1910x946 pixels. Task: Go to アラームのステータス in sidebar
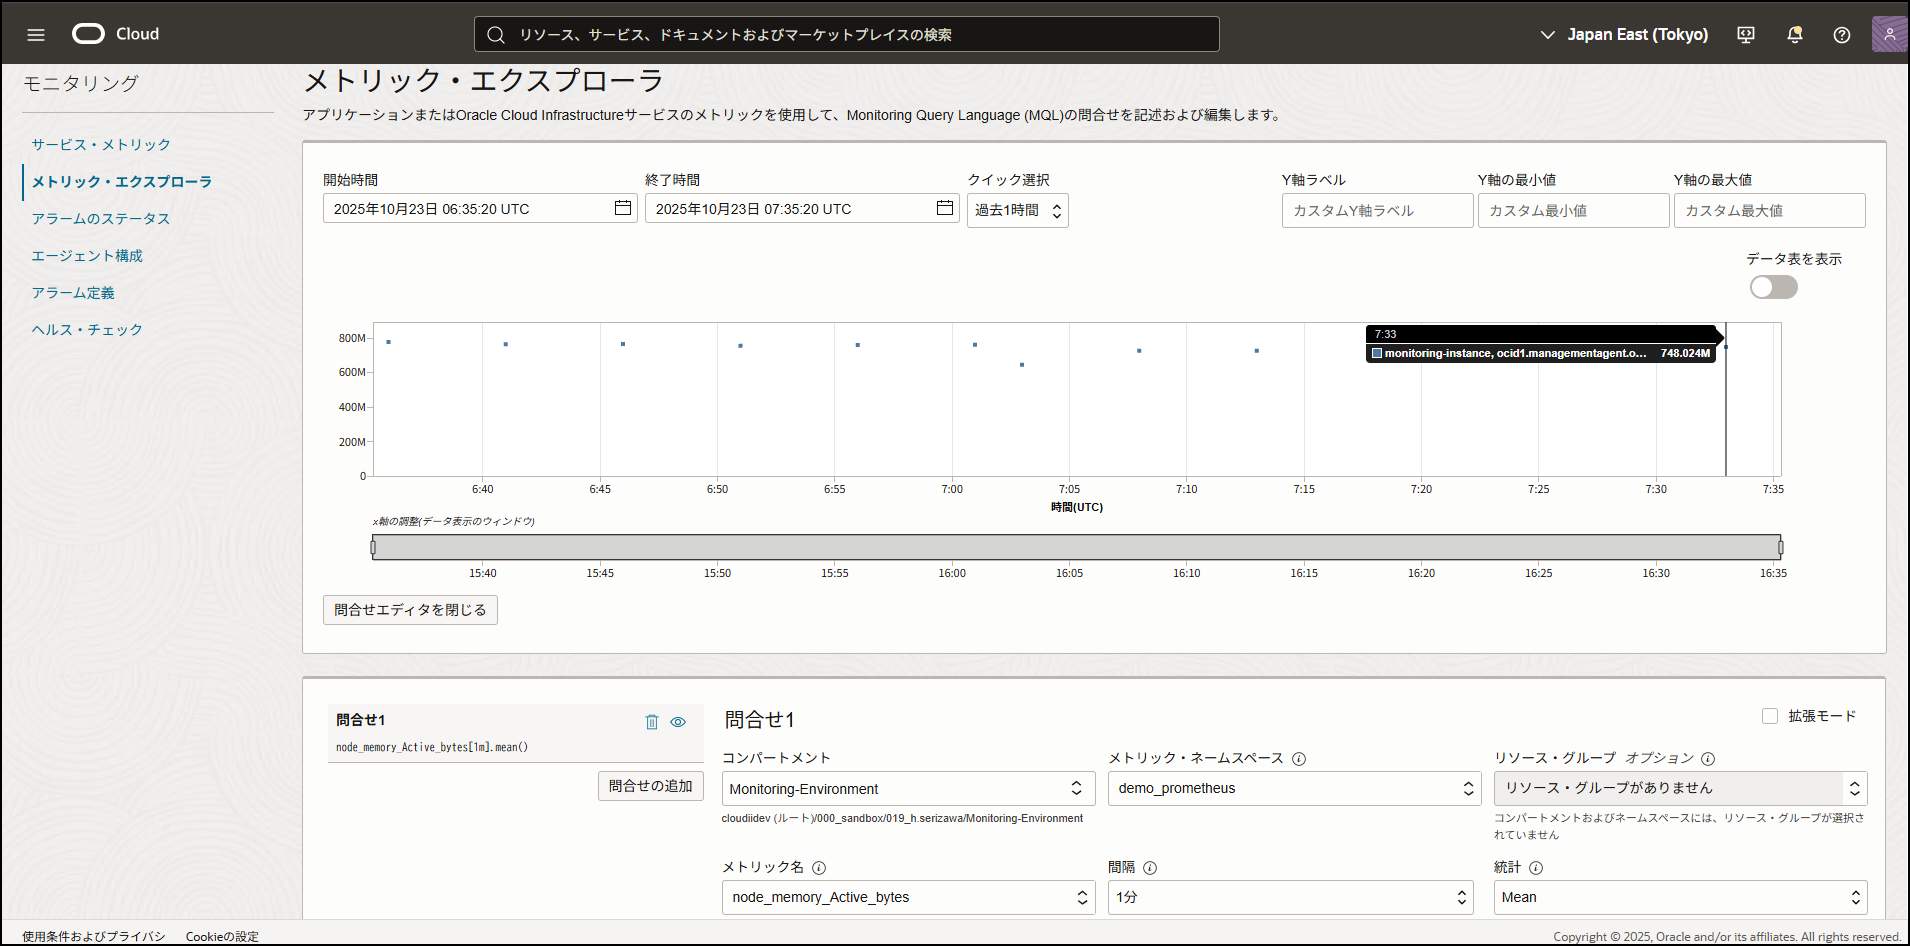[101, 219]
